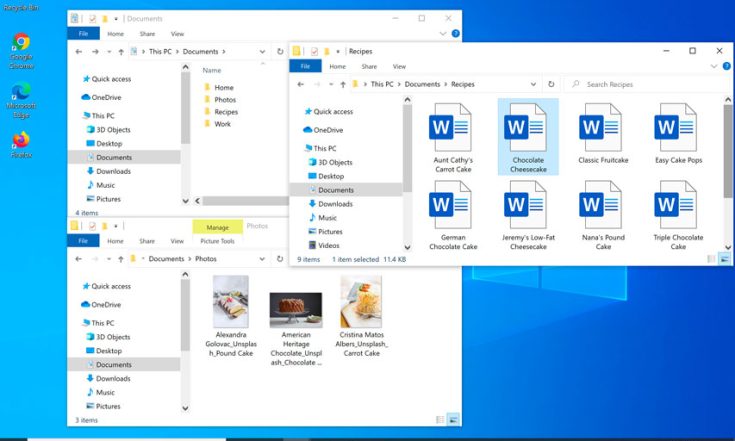735x441 pixels.
Task: Click the Properties checkmark in Recipes title bar
Action: point(314,51)
